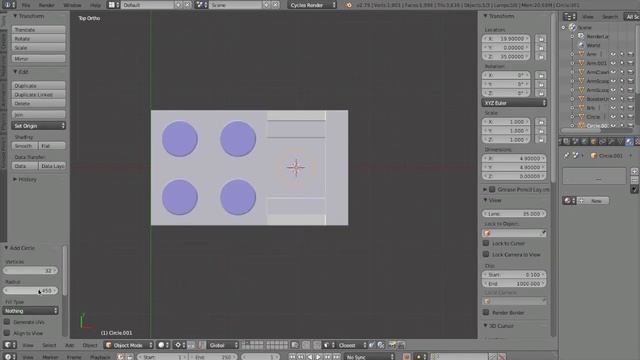This screenshot has width=640, height=360.
Task: Open the XYZ Euler rotation mode dropdown
Action: pos(514,103)
